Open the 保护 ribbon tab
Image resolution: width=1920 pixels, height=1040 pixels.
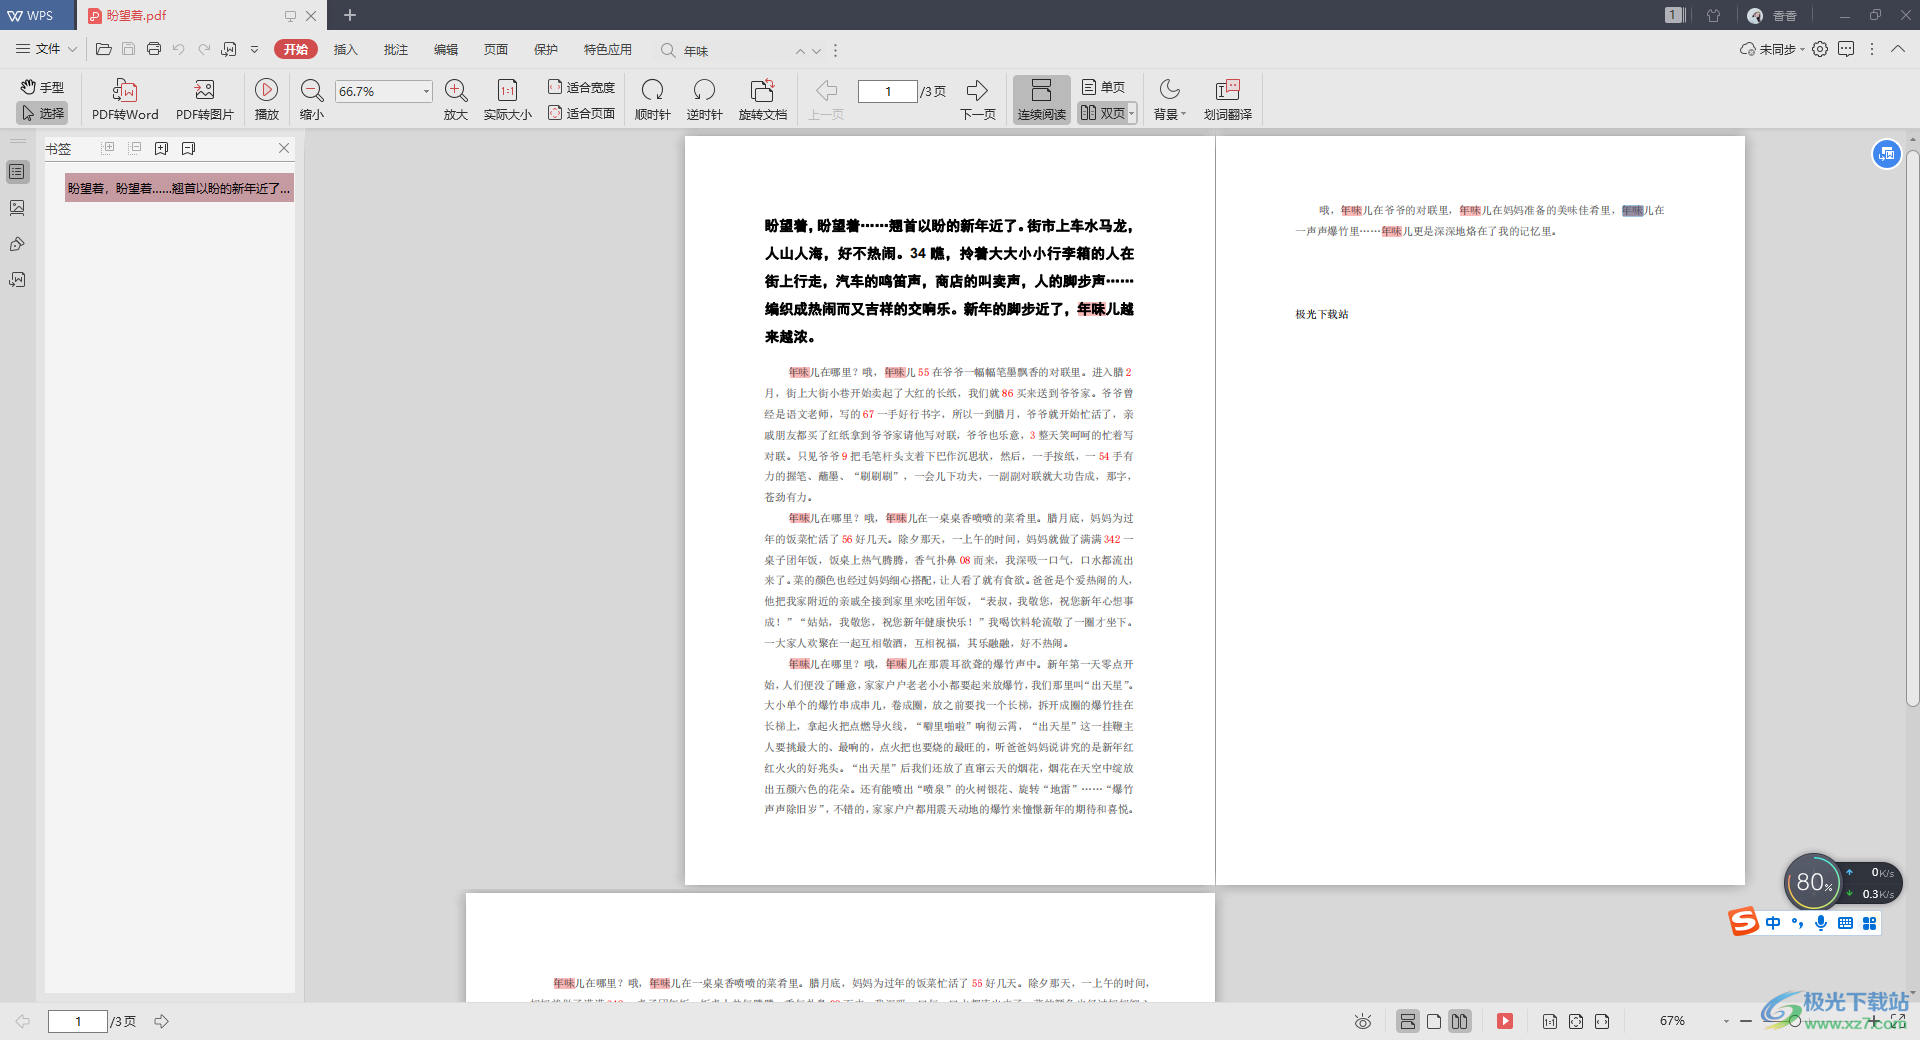(x=546, y=49)
